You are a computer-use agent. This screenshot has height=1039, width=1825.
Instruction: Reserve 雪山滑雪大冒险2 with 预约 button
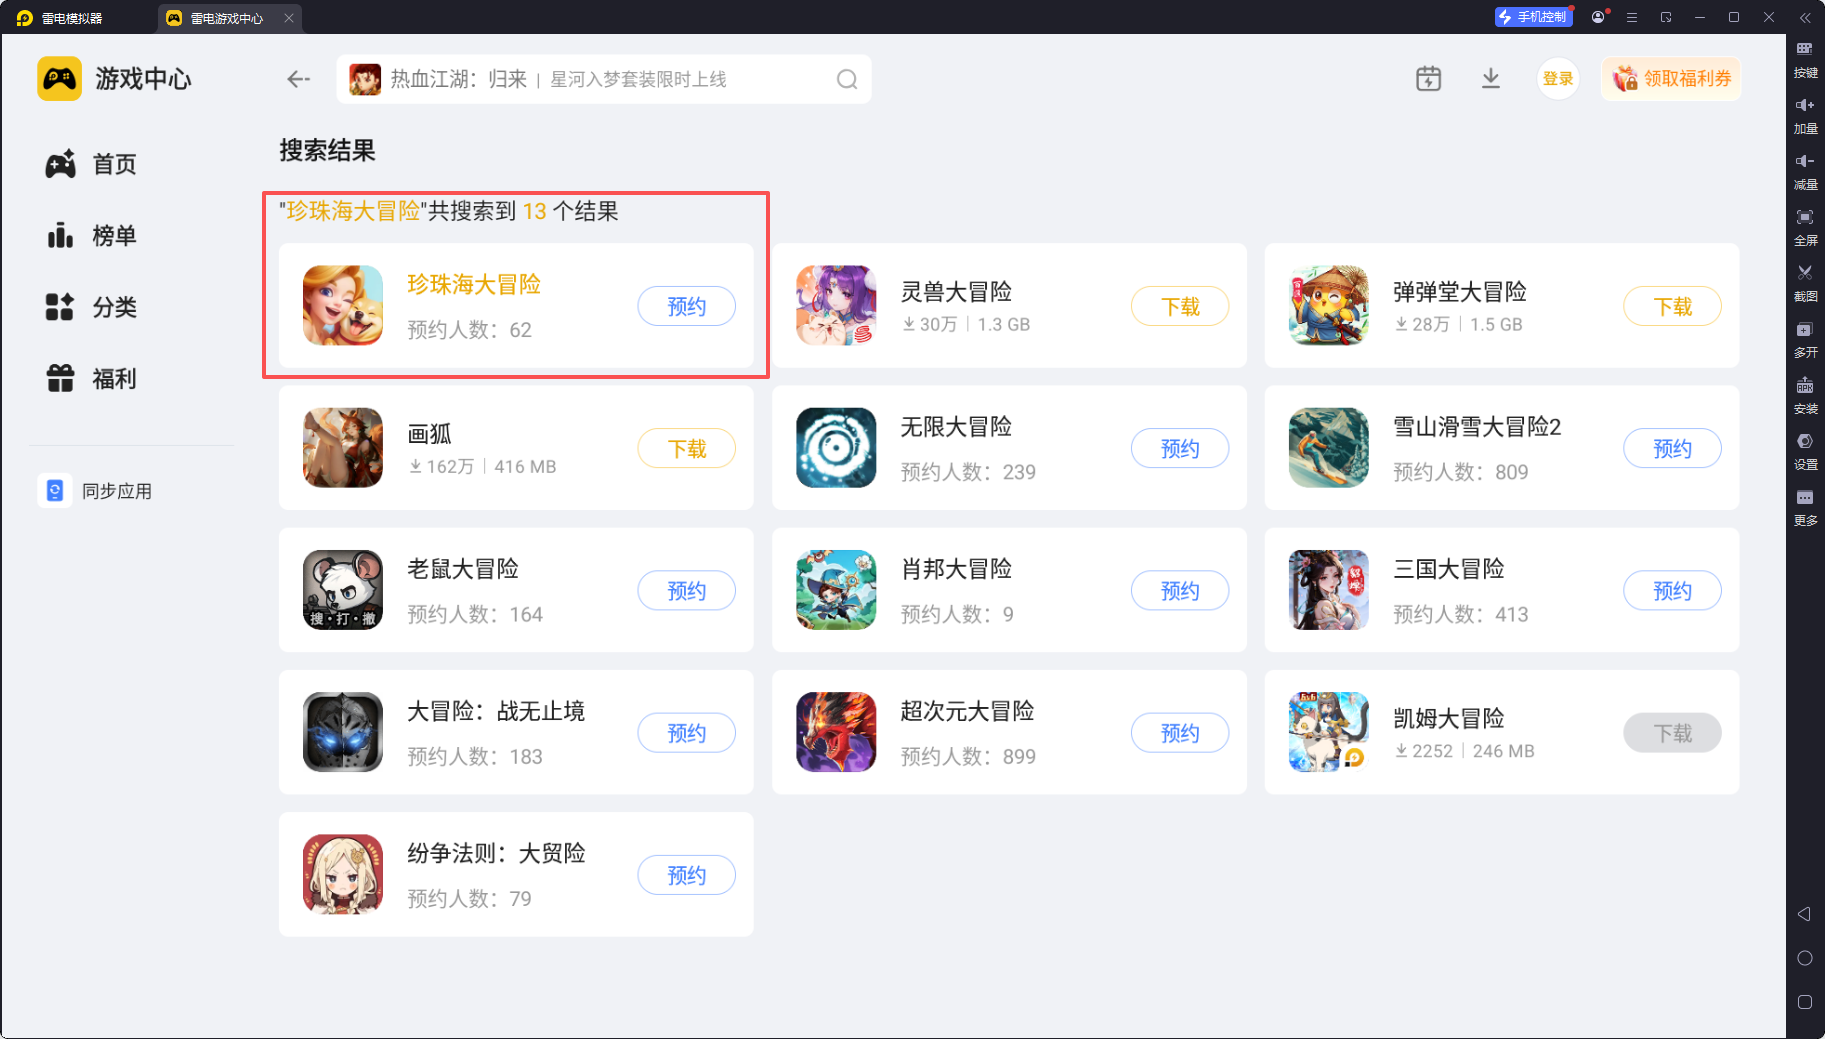coord(1672,448)
